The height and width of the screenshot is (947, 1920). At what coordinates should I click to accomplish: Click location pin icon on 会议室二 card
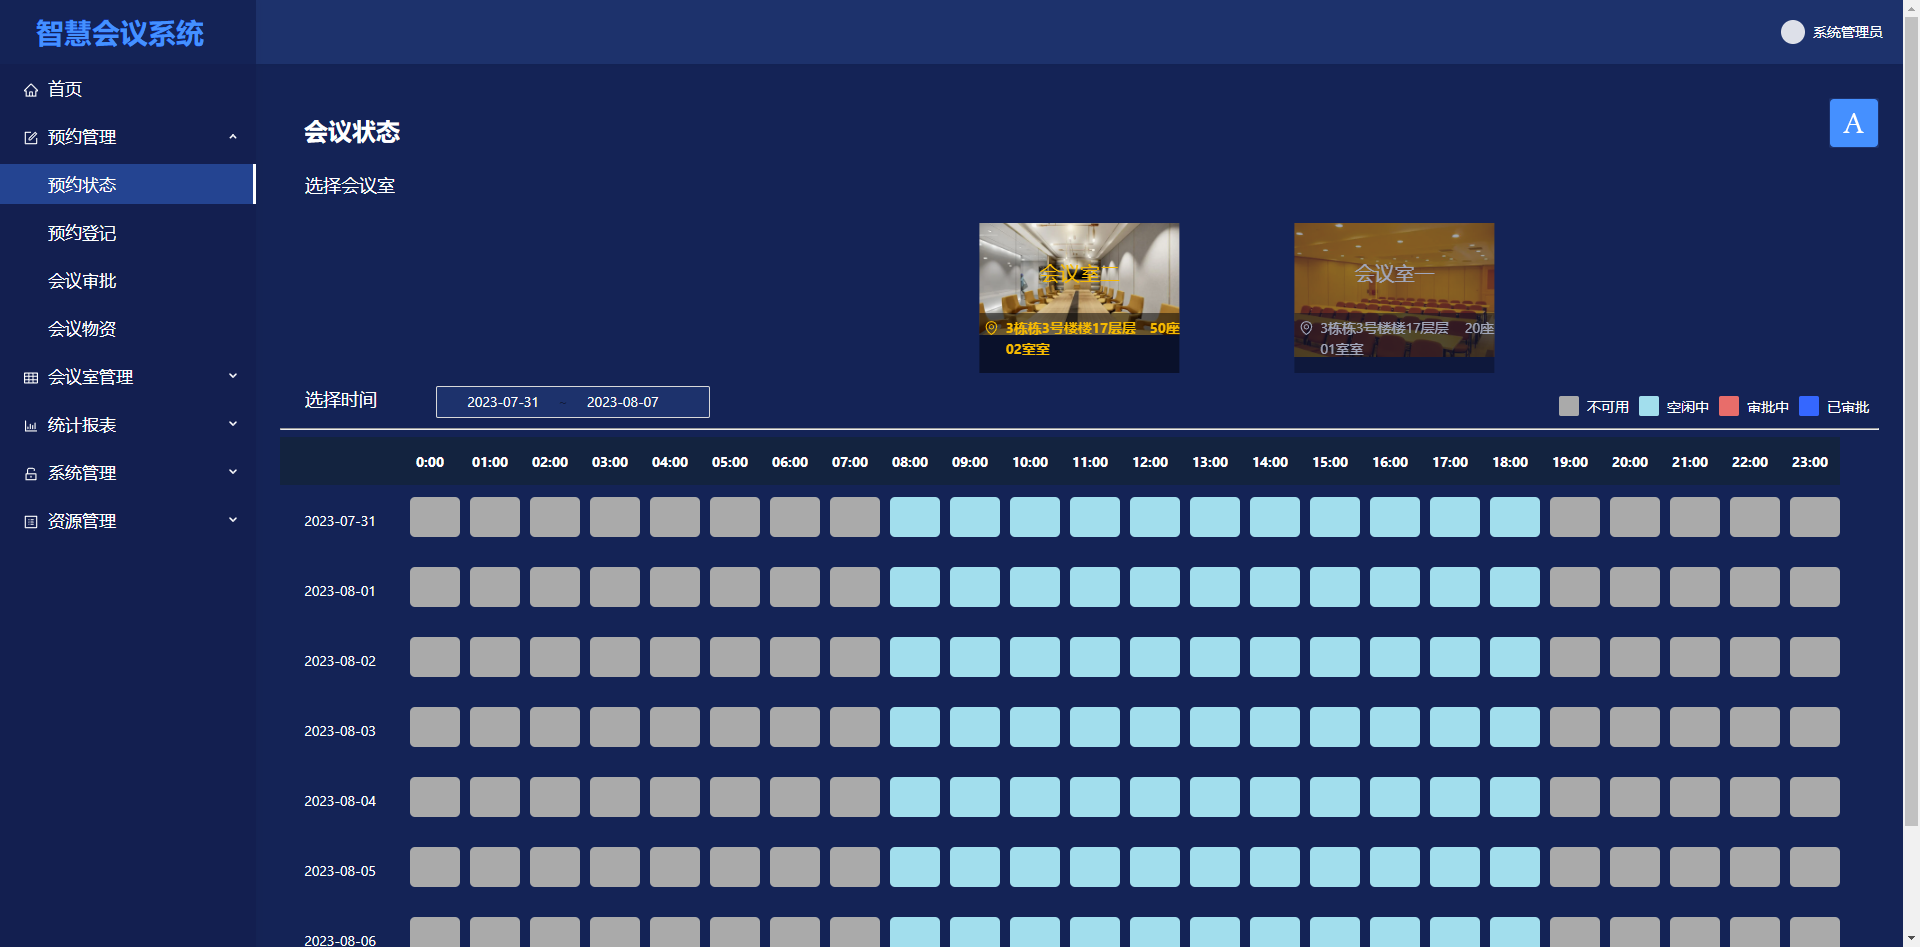pyautogui.click(x=992, y=328)
